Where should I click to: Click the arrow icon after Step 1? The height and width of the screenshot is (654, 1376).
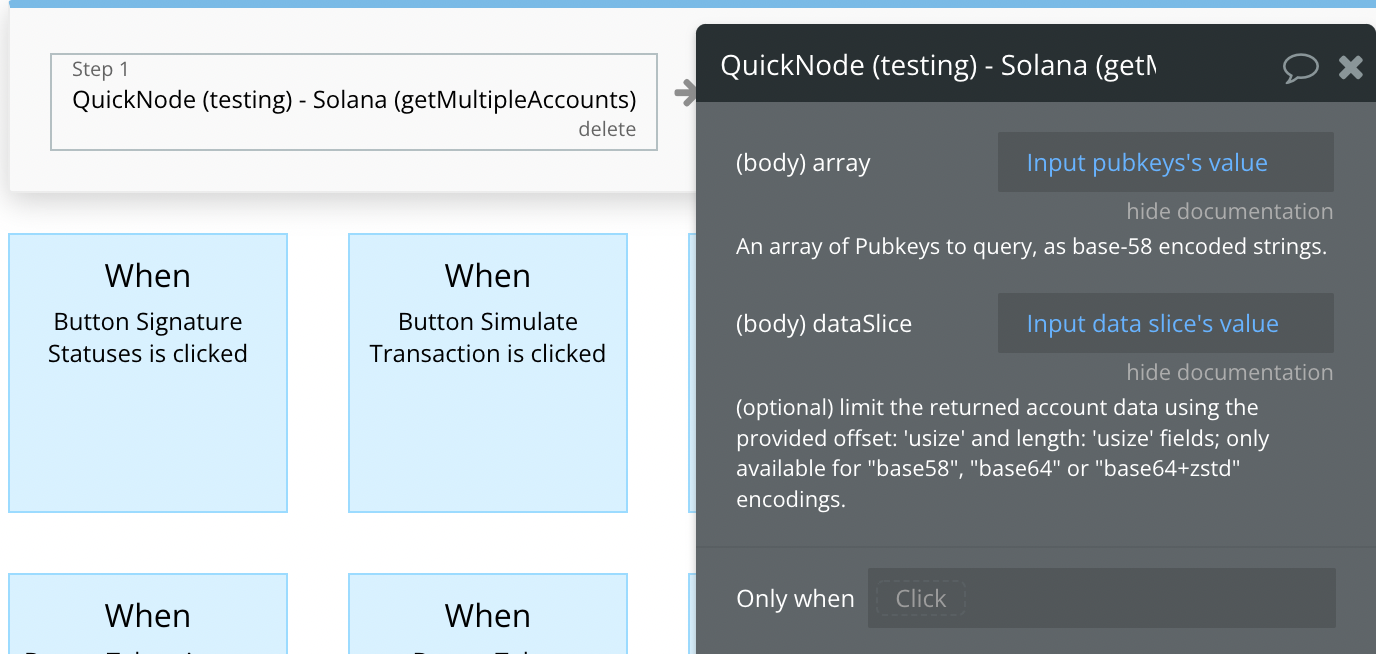click(685, 93)
